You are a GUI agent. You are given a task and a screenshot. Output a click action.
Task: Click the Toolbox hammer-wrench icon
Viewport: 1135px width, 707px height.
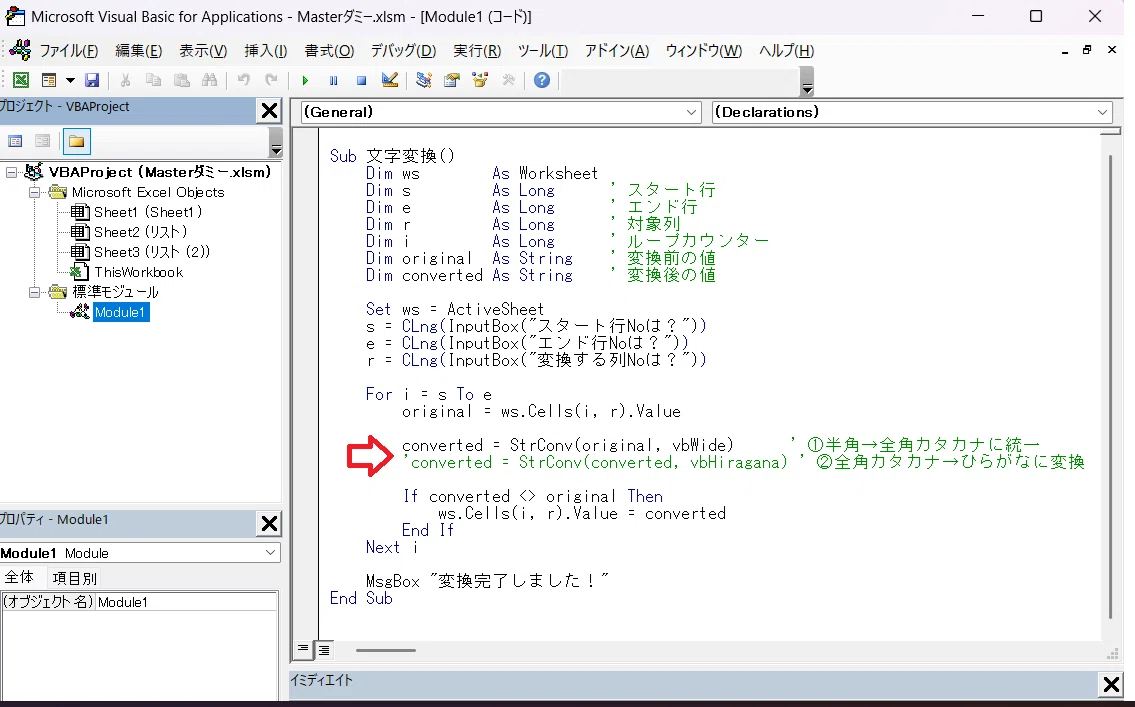(508, 80)
